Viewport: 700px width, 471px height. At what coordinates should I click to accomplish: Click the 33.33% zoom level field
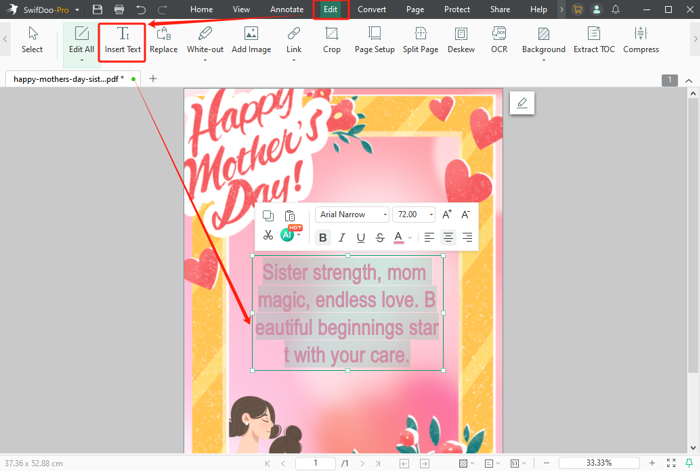click(x=599, y=463)
